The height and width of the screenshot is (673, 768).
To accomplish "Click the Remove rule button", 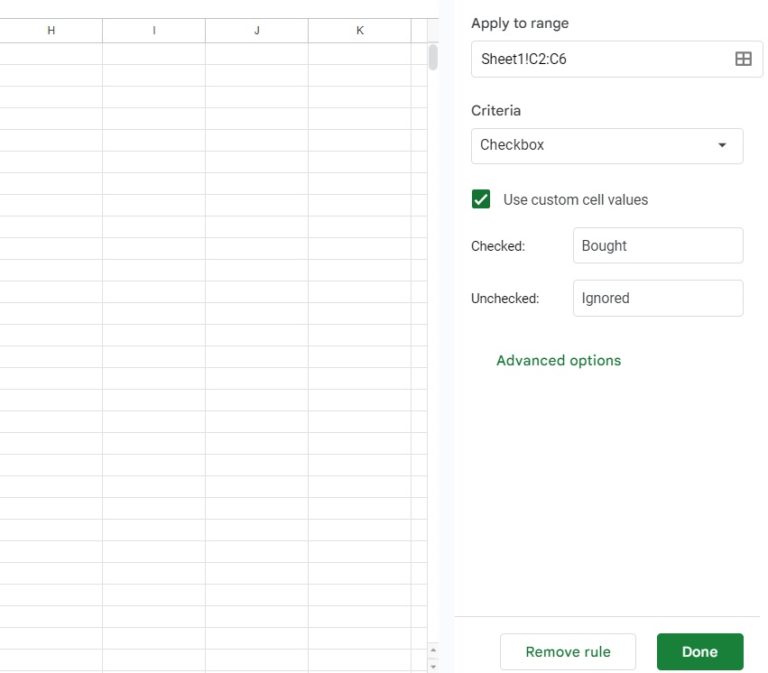I will tap(568, 651).
